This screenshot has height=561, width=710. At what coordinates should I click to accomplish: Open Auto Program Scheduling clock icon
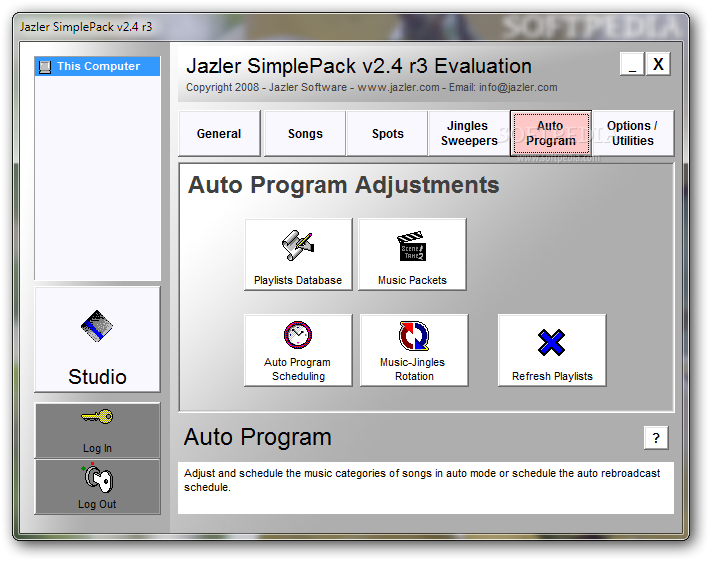tap(297, 335)
